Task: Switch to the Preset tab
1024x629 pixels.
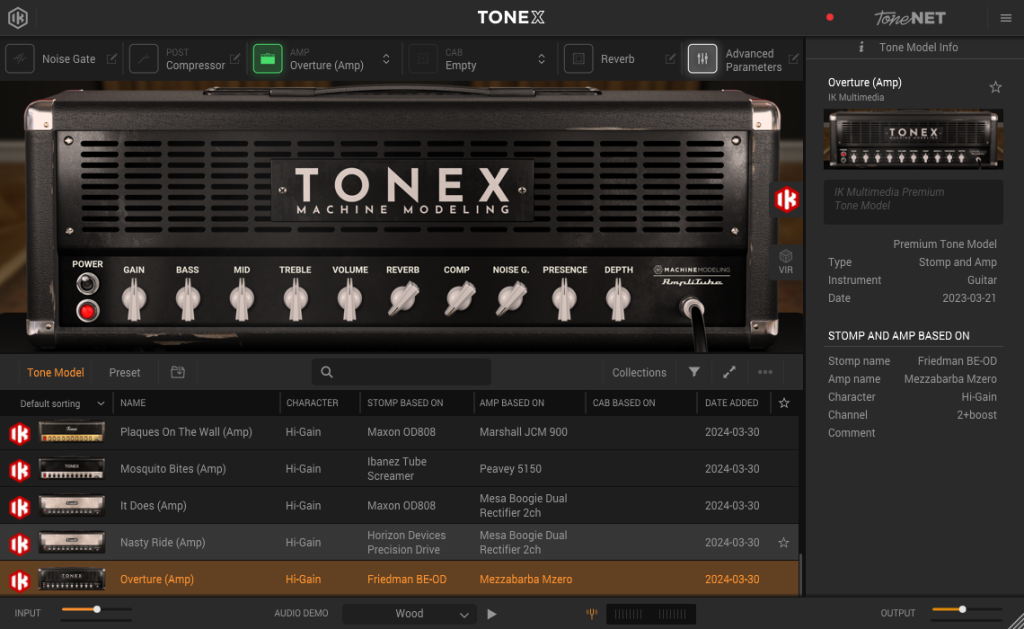Action: [124, 372]
